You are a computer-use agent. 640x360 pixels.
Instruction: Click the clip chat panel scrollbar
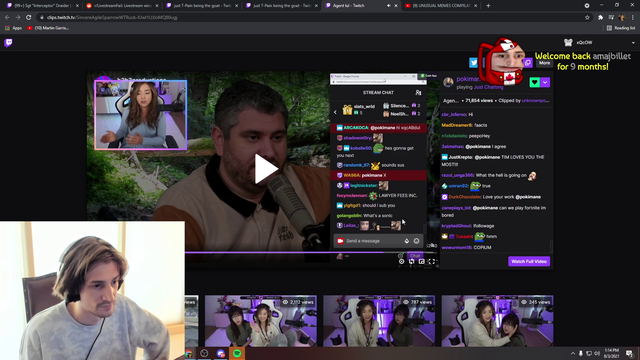click(x=551, y=246)
